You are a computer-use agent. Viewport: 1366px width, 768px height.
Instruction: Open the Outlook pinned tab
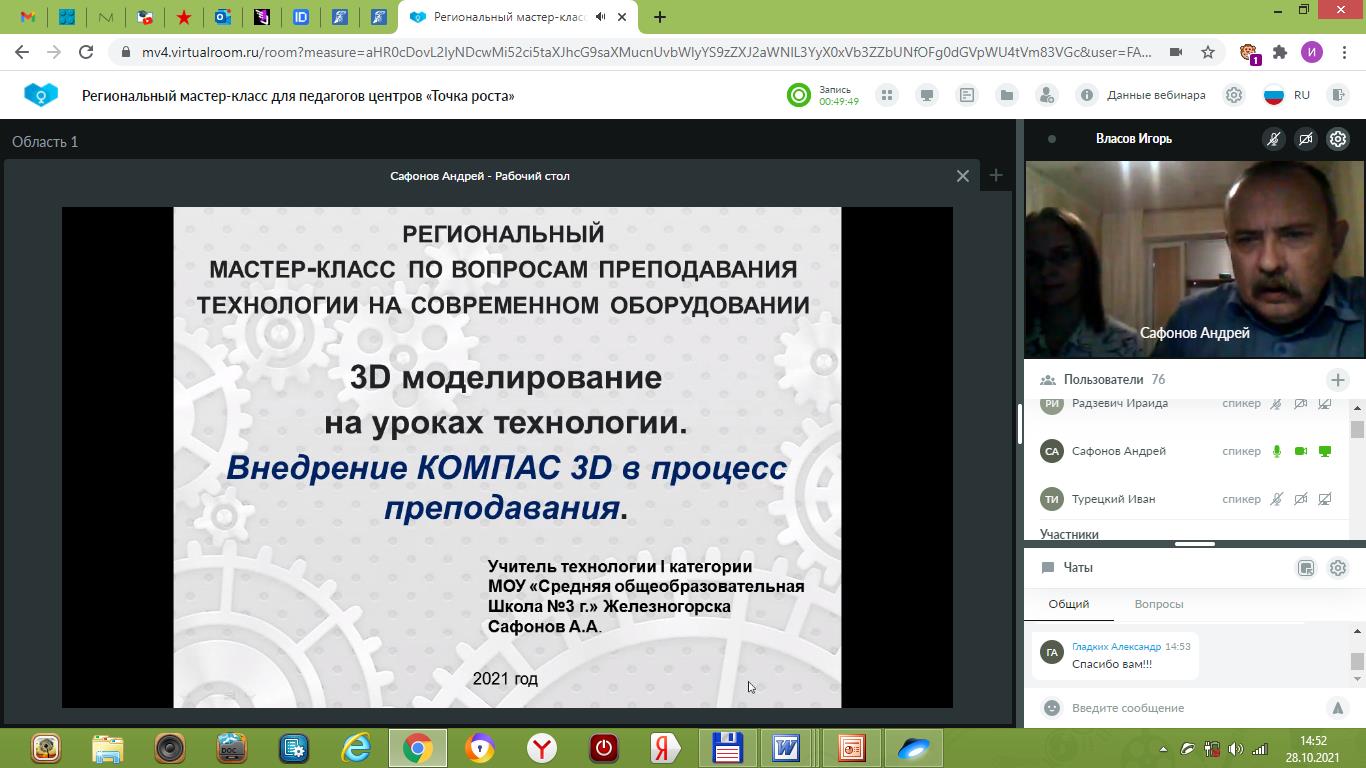(x=222, y=17)
